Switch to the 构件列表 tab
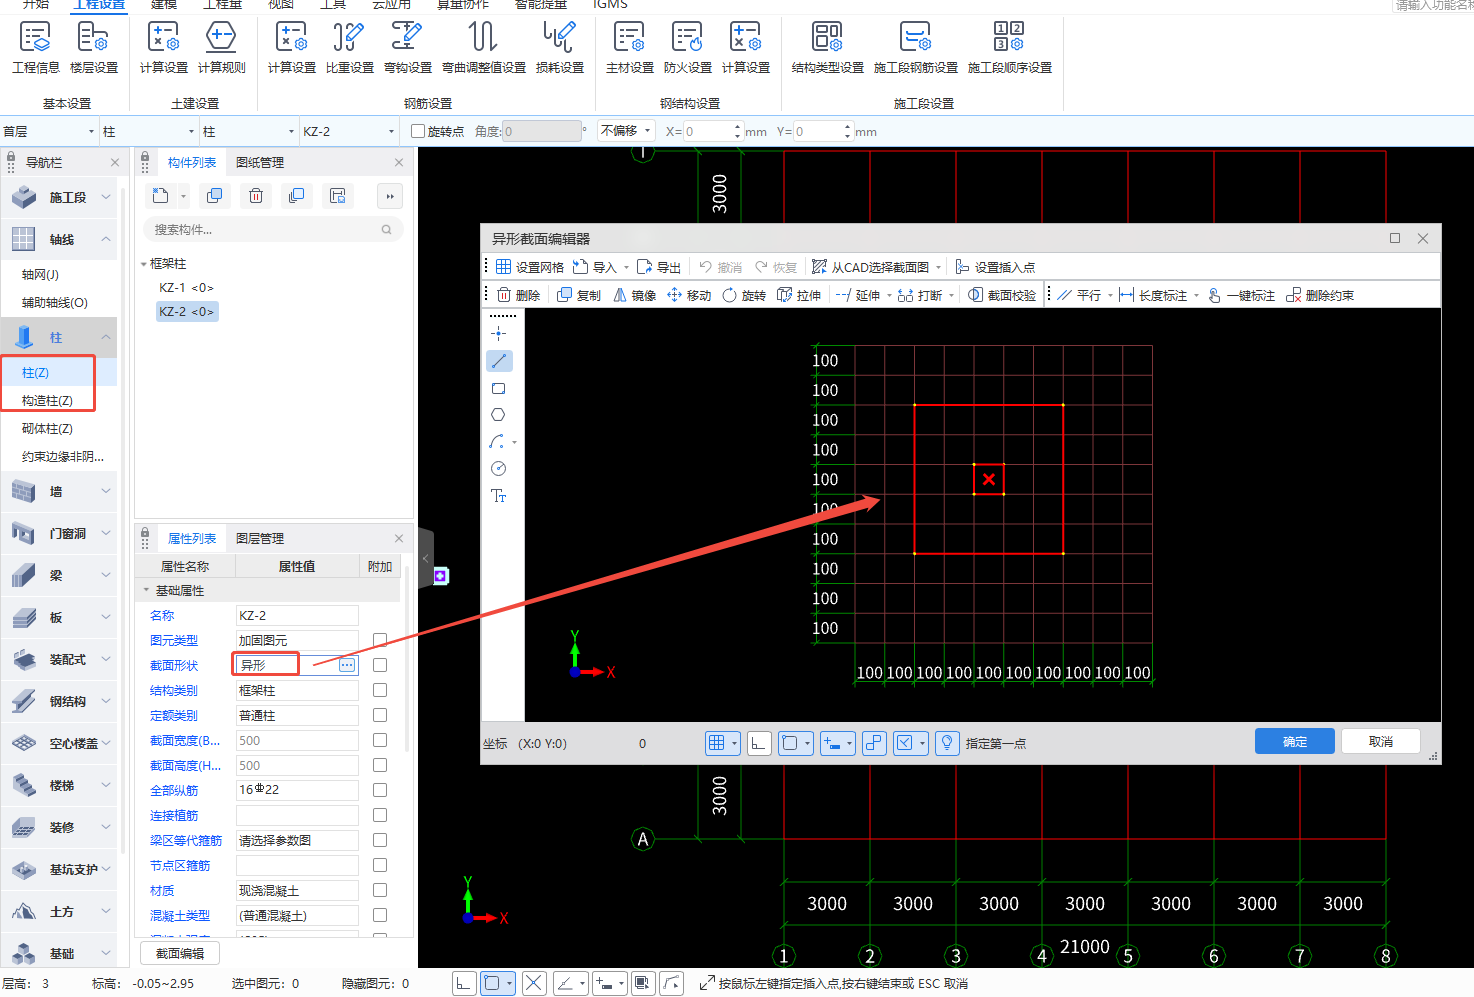1474x997 pixels. pyautogui.click(x=192, y=163)
